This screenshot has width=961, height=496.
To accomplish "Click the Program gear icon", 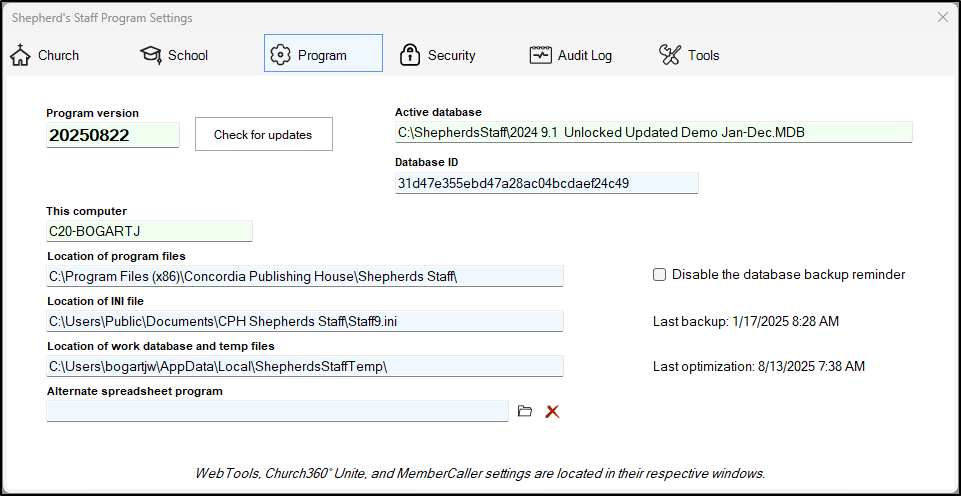I will (x=281, y=55).
